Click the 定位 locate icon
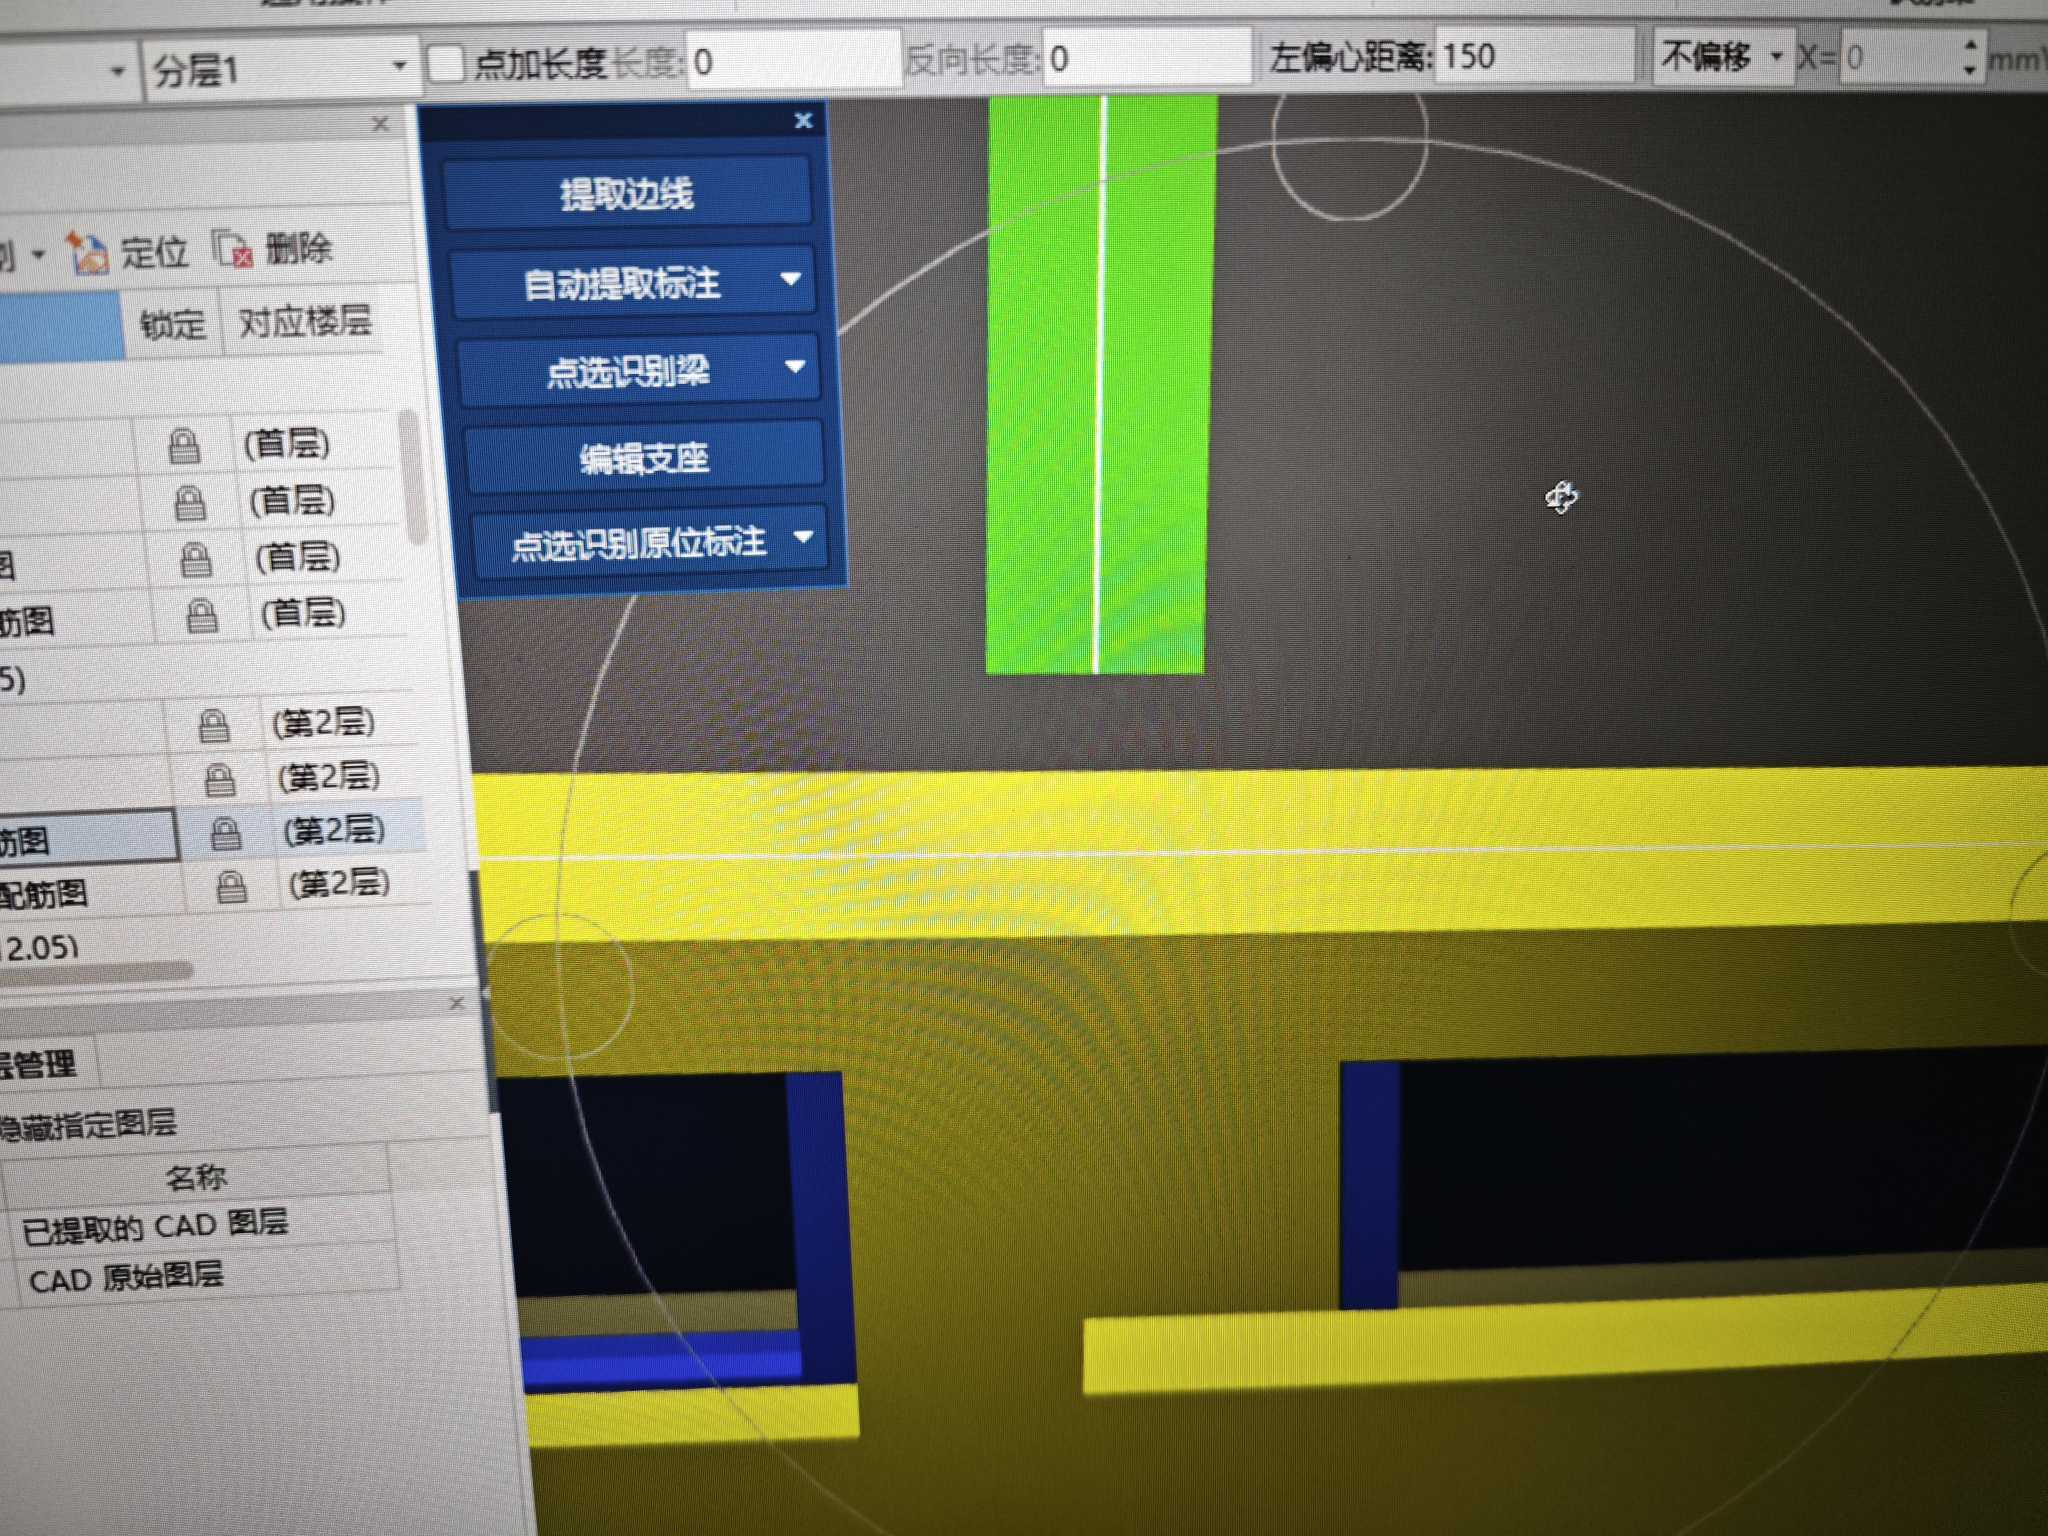The height and width of the screenshot is (1536, 2048). click(x=88, y=253)
